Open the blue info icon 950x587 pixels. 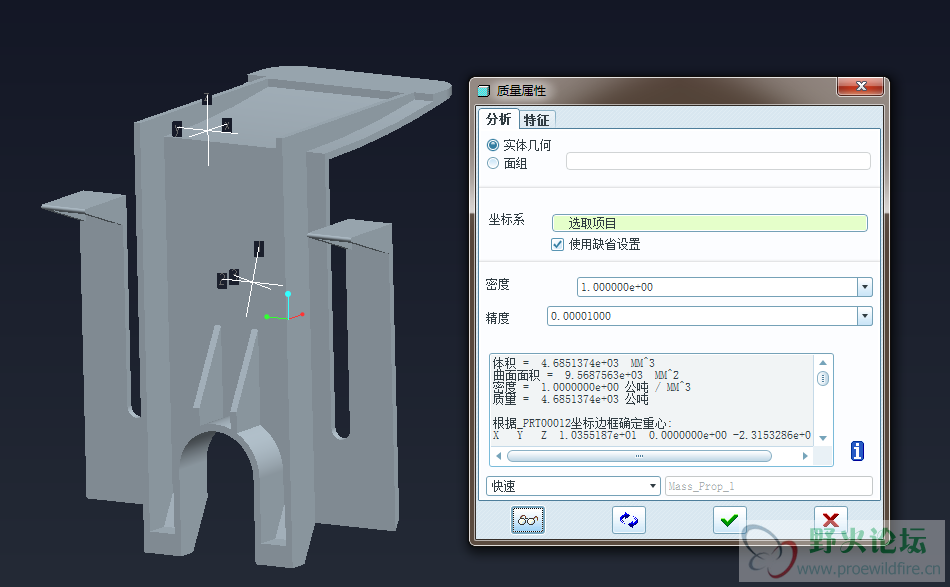pyautogui.click(x=857, y=451)
